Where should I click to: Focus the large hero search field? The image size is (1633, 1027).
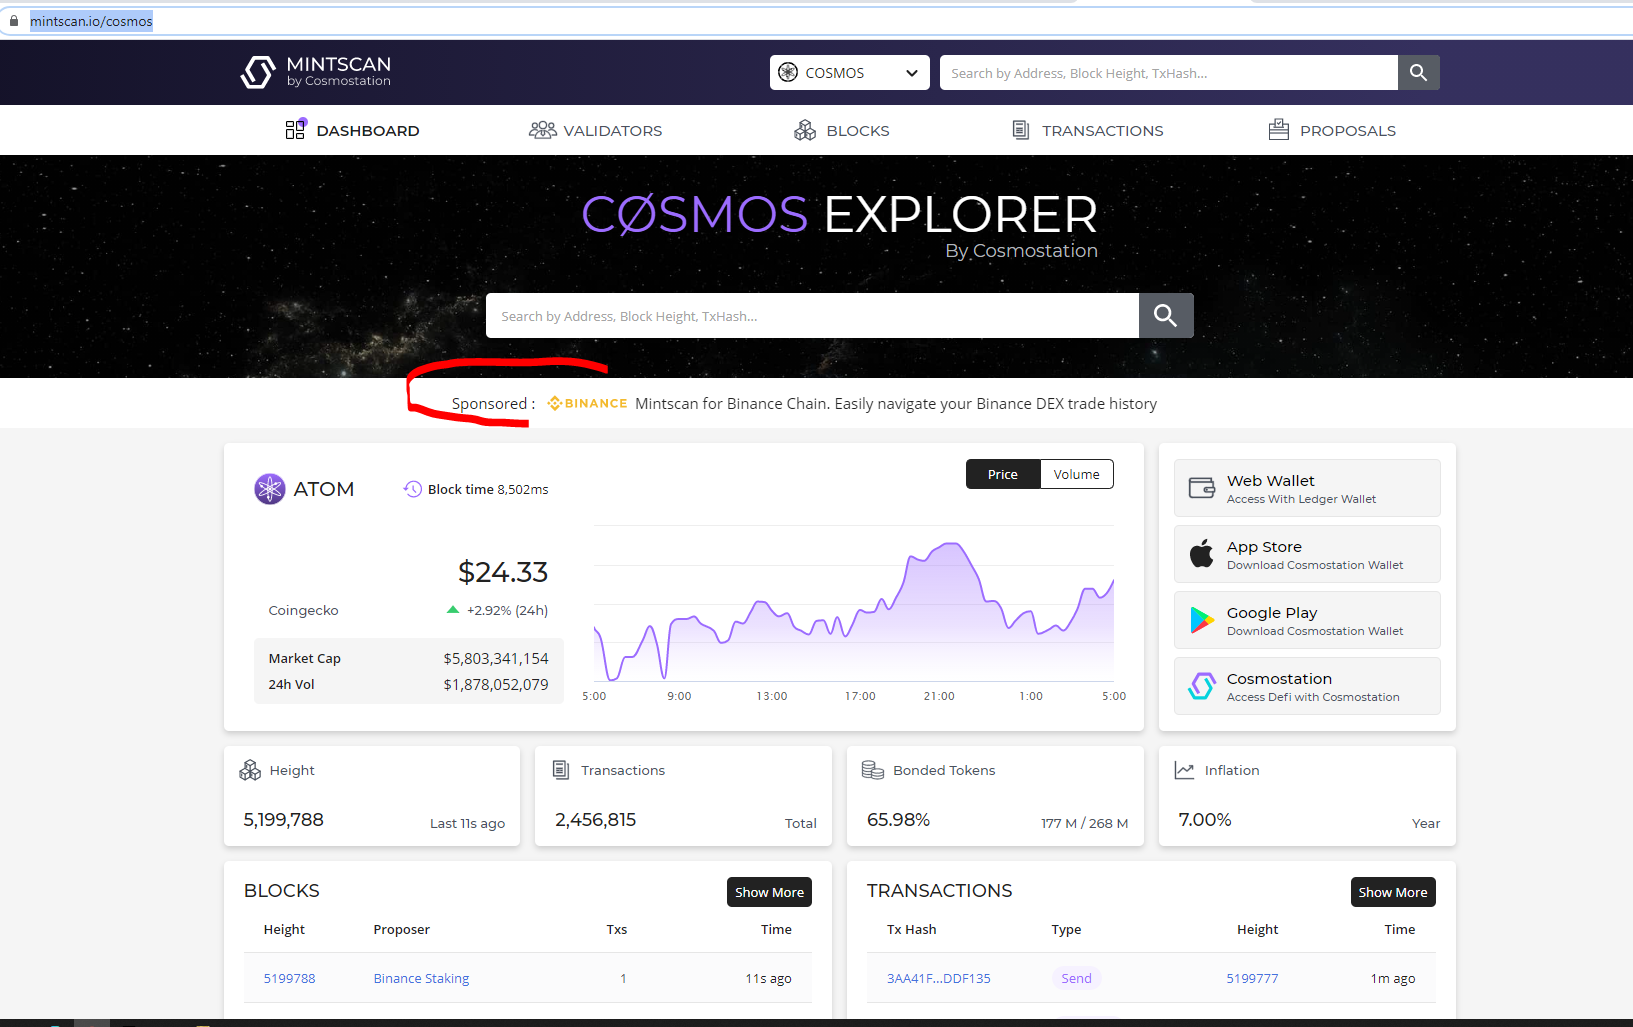click(812, 315)
